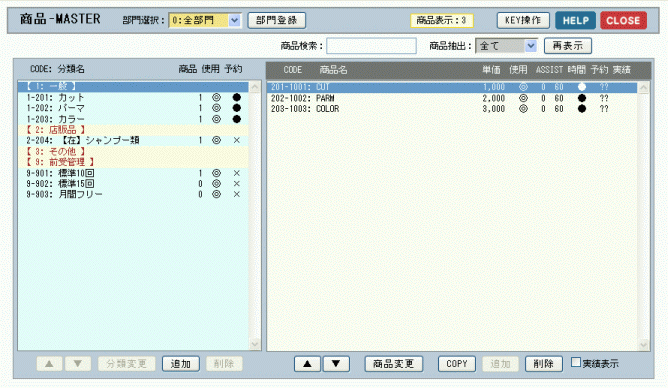This screenshot has width=668, height=388.
Task: Delete product with right 削除 button
Action: (544, 364)
